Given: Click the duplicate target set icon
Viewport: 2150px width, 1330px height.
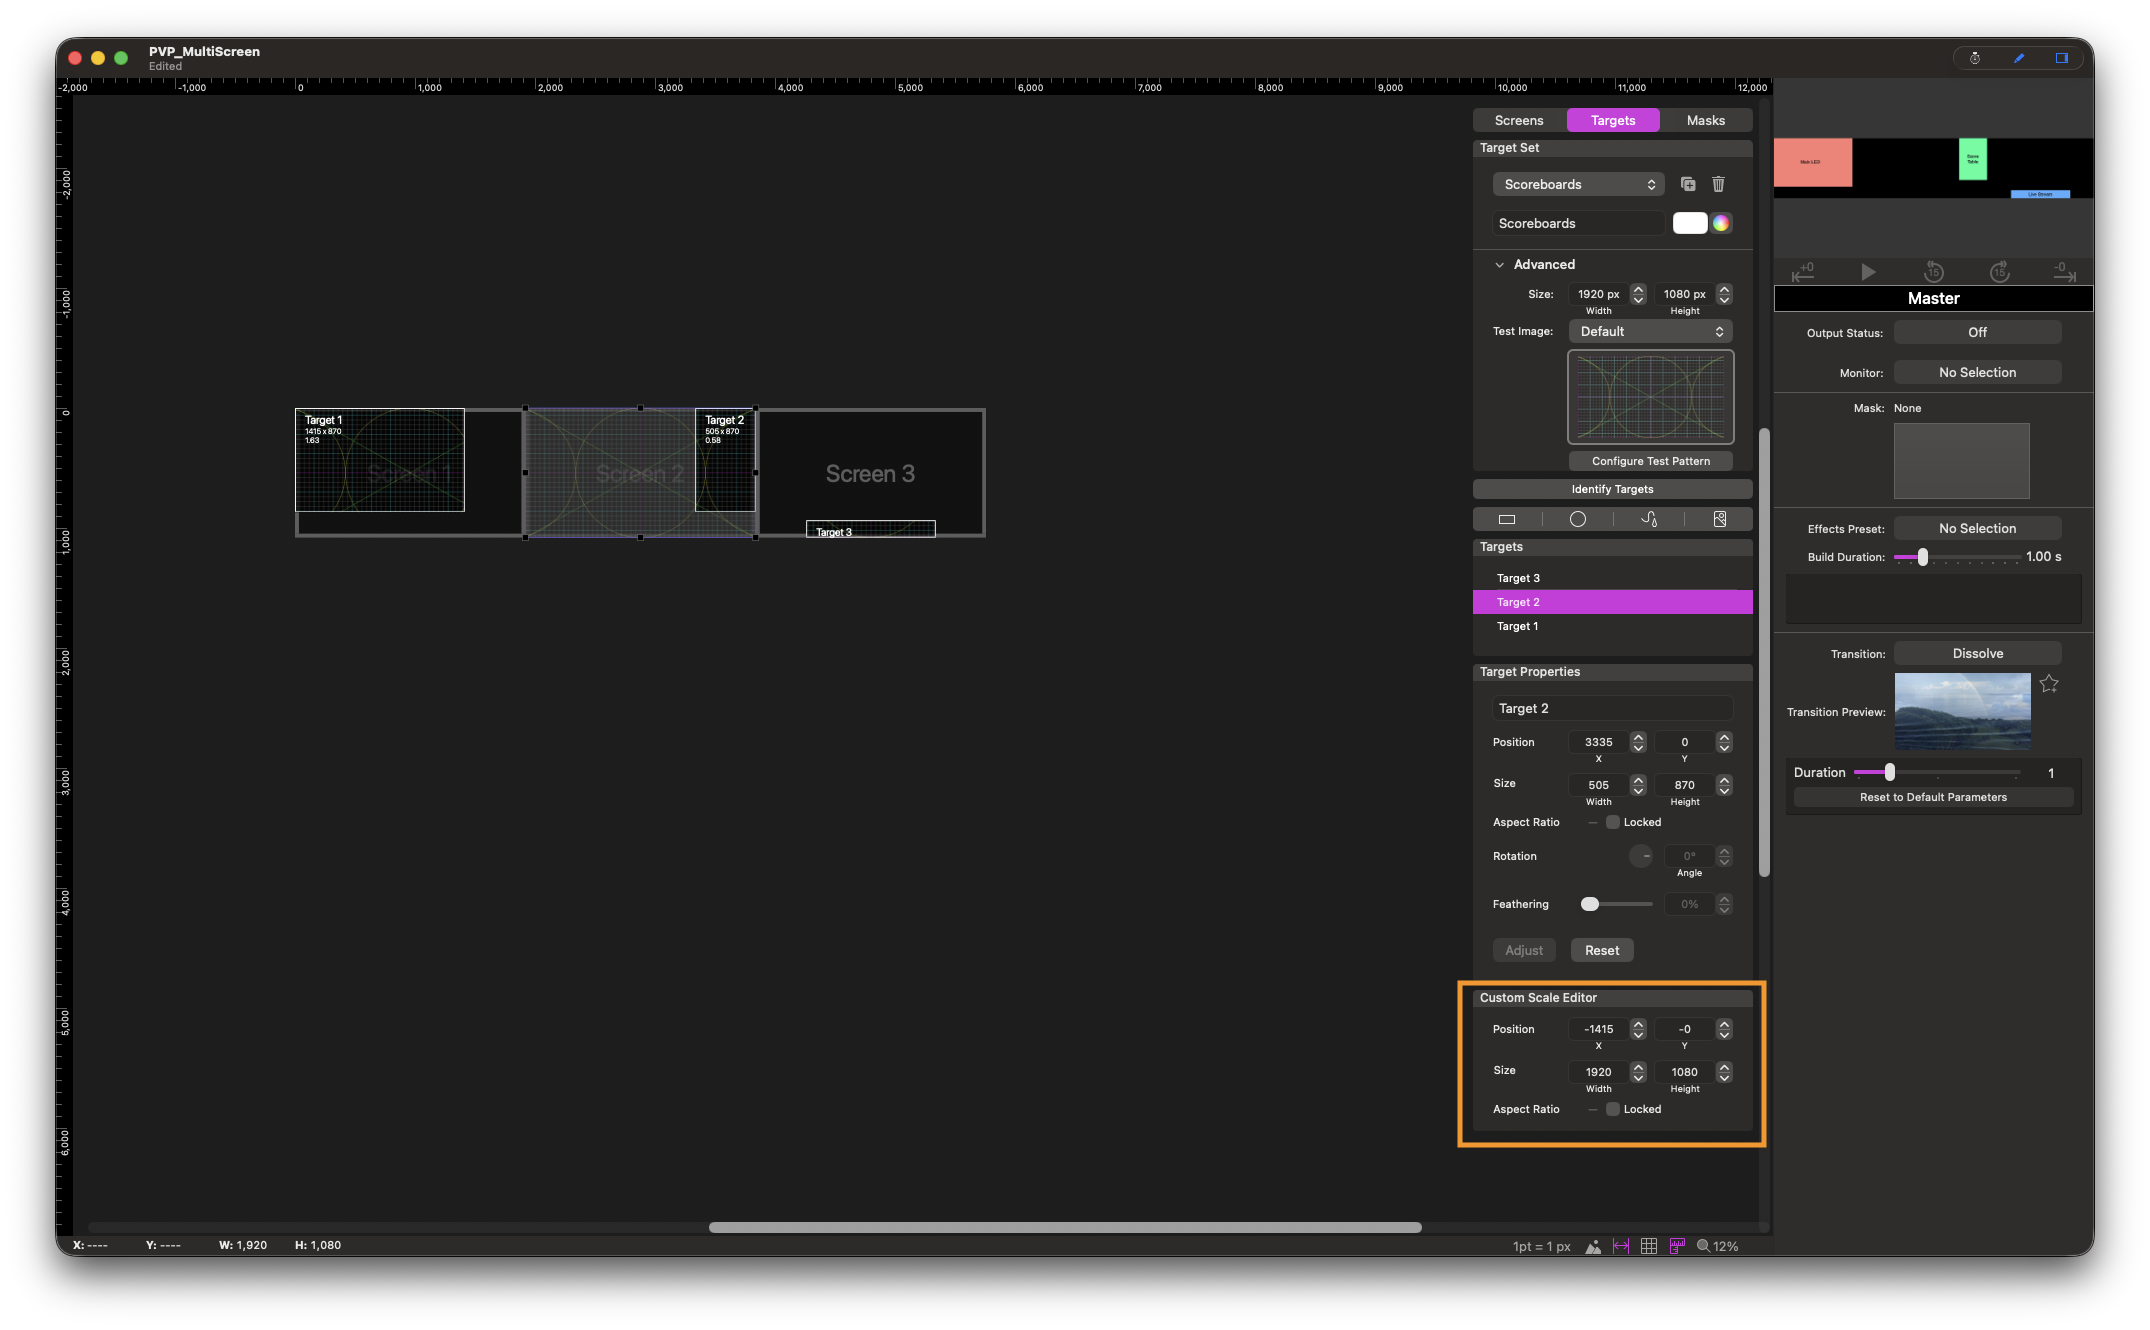Looking at the screenshot, I should [1688, 184].
